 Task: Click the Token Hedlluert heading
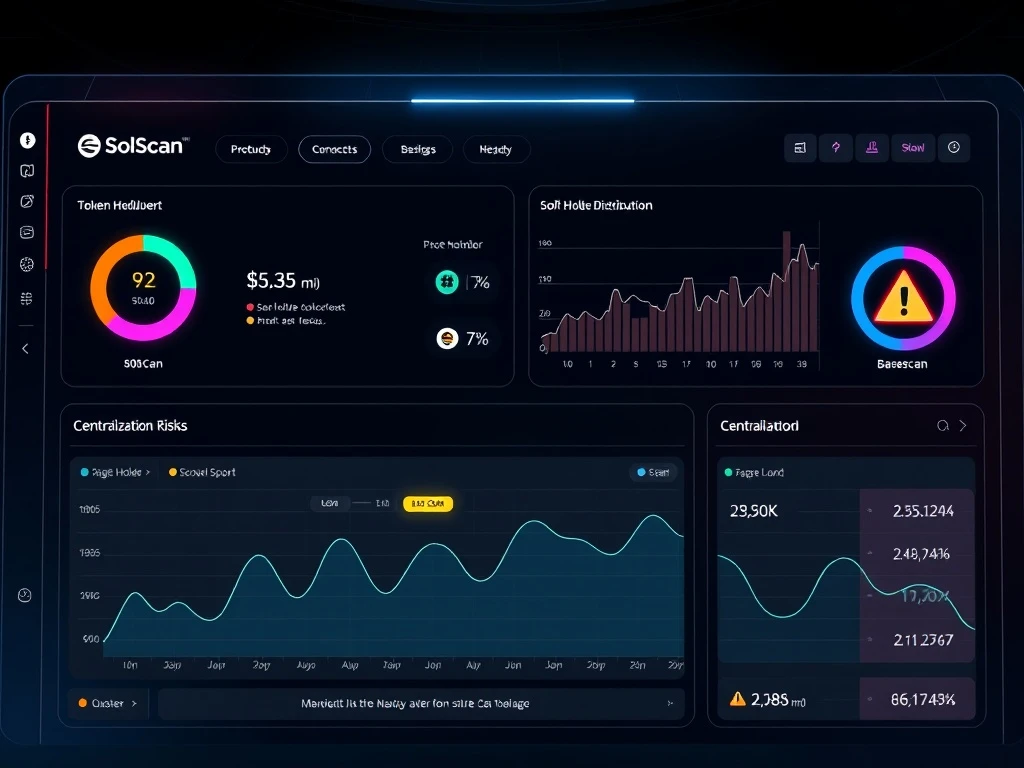pyautogui.click(x=120, y=205)
